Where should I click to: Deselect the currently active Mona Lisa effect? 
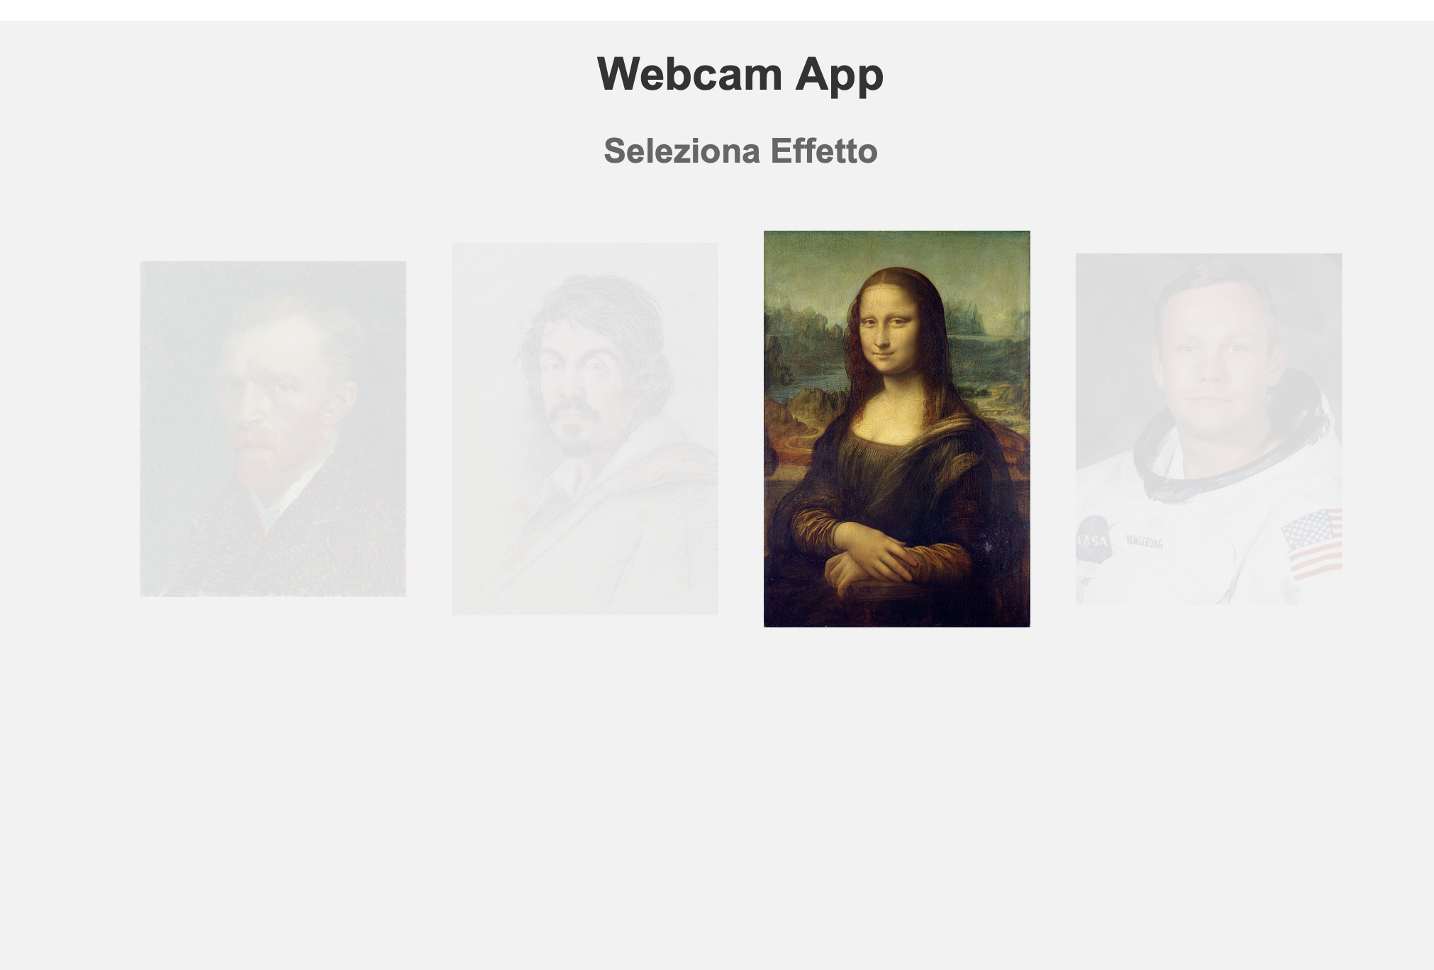click(x=897, y=428)
